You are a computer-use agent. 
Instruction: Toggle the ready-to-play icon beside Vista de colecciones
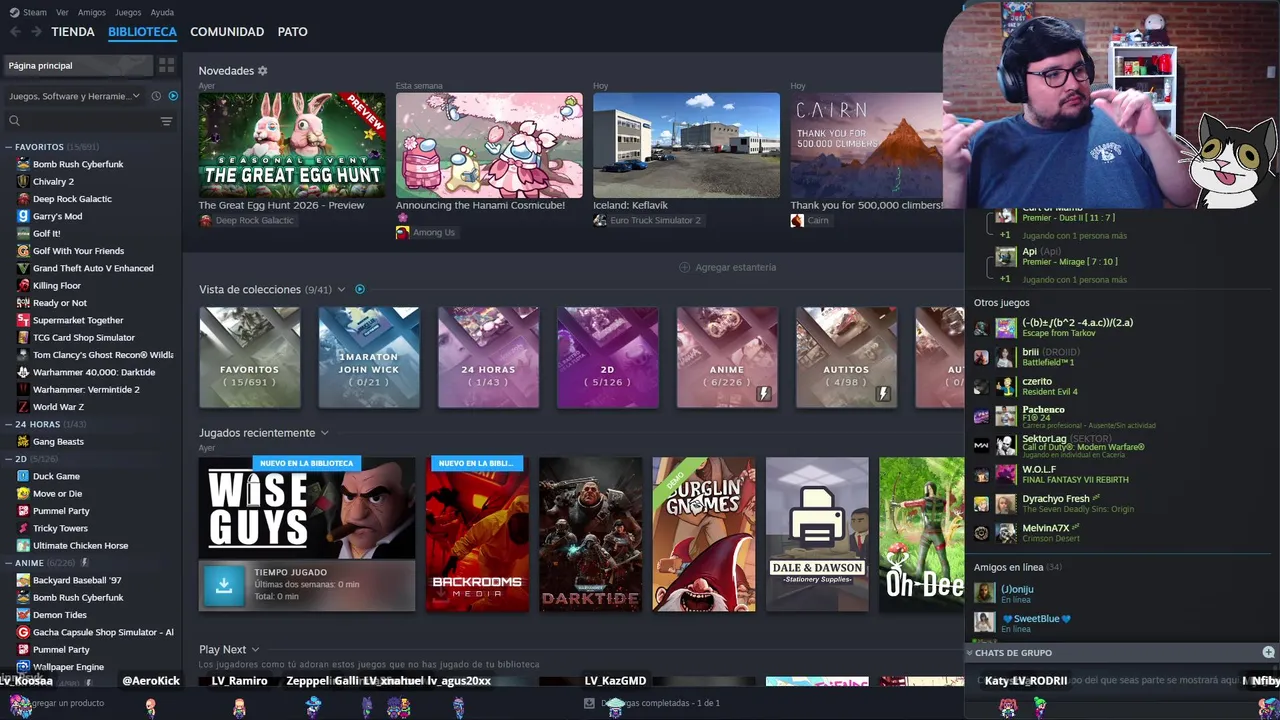(360, 290)
